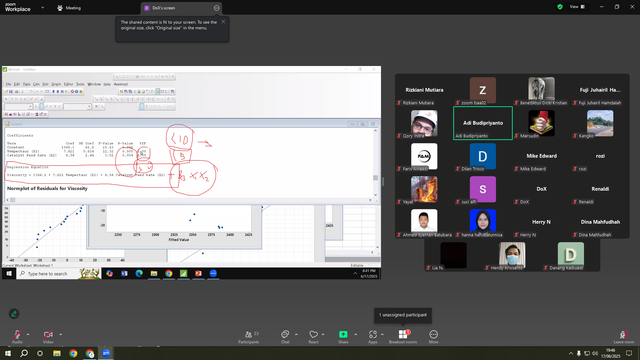Switch to the Meeting tab

(69, 8)
